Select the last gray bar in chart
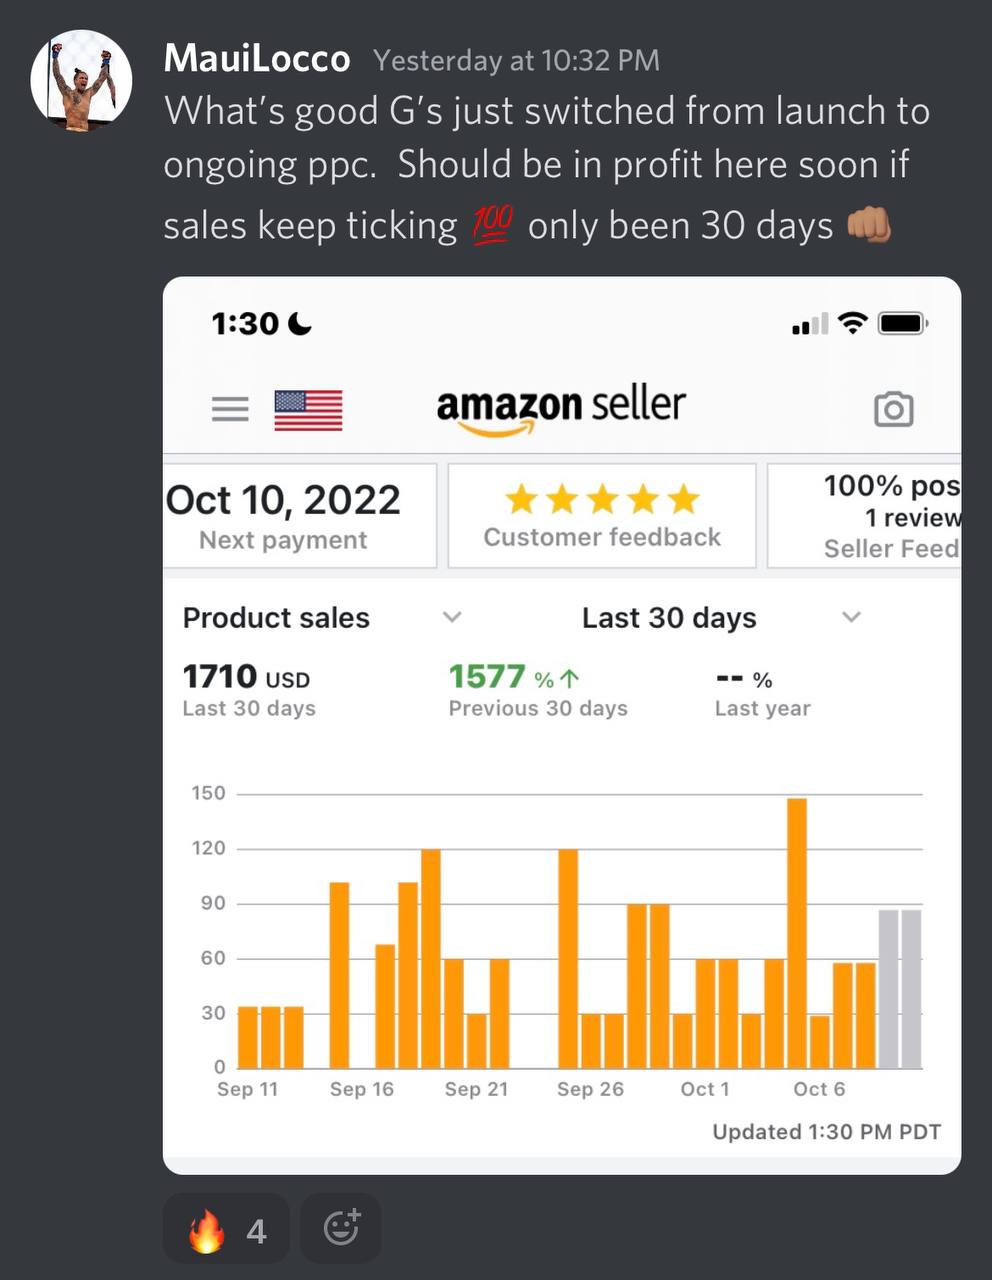Image resolution: width=992 pixels, height=1280 pixels. pyautogui.click(x=911, y=989)
